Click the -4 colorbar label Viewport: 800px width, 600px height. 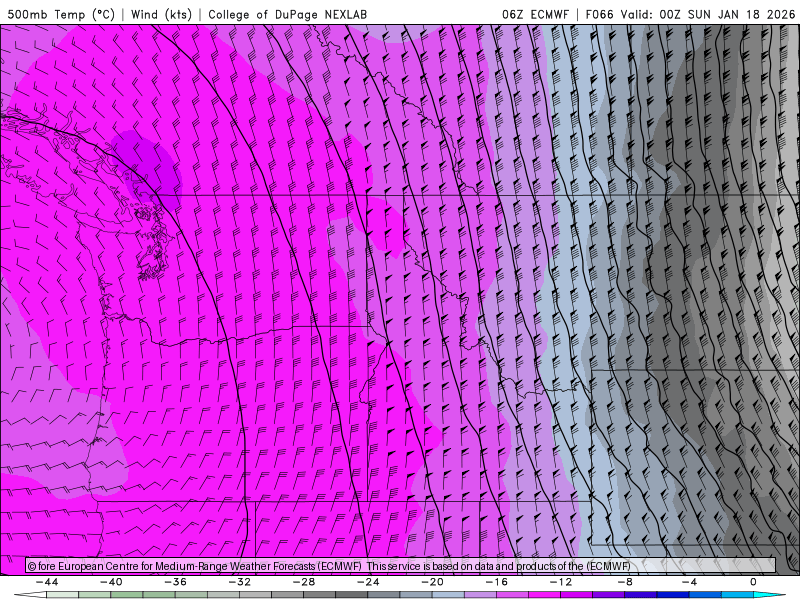pyautogui.click(x=689, y=582)
